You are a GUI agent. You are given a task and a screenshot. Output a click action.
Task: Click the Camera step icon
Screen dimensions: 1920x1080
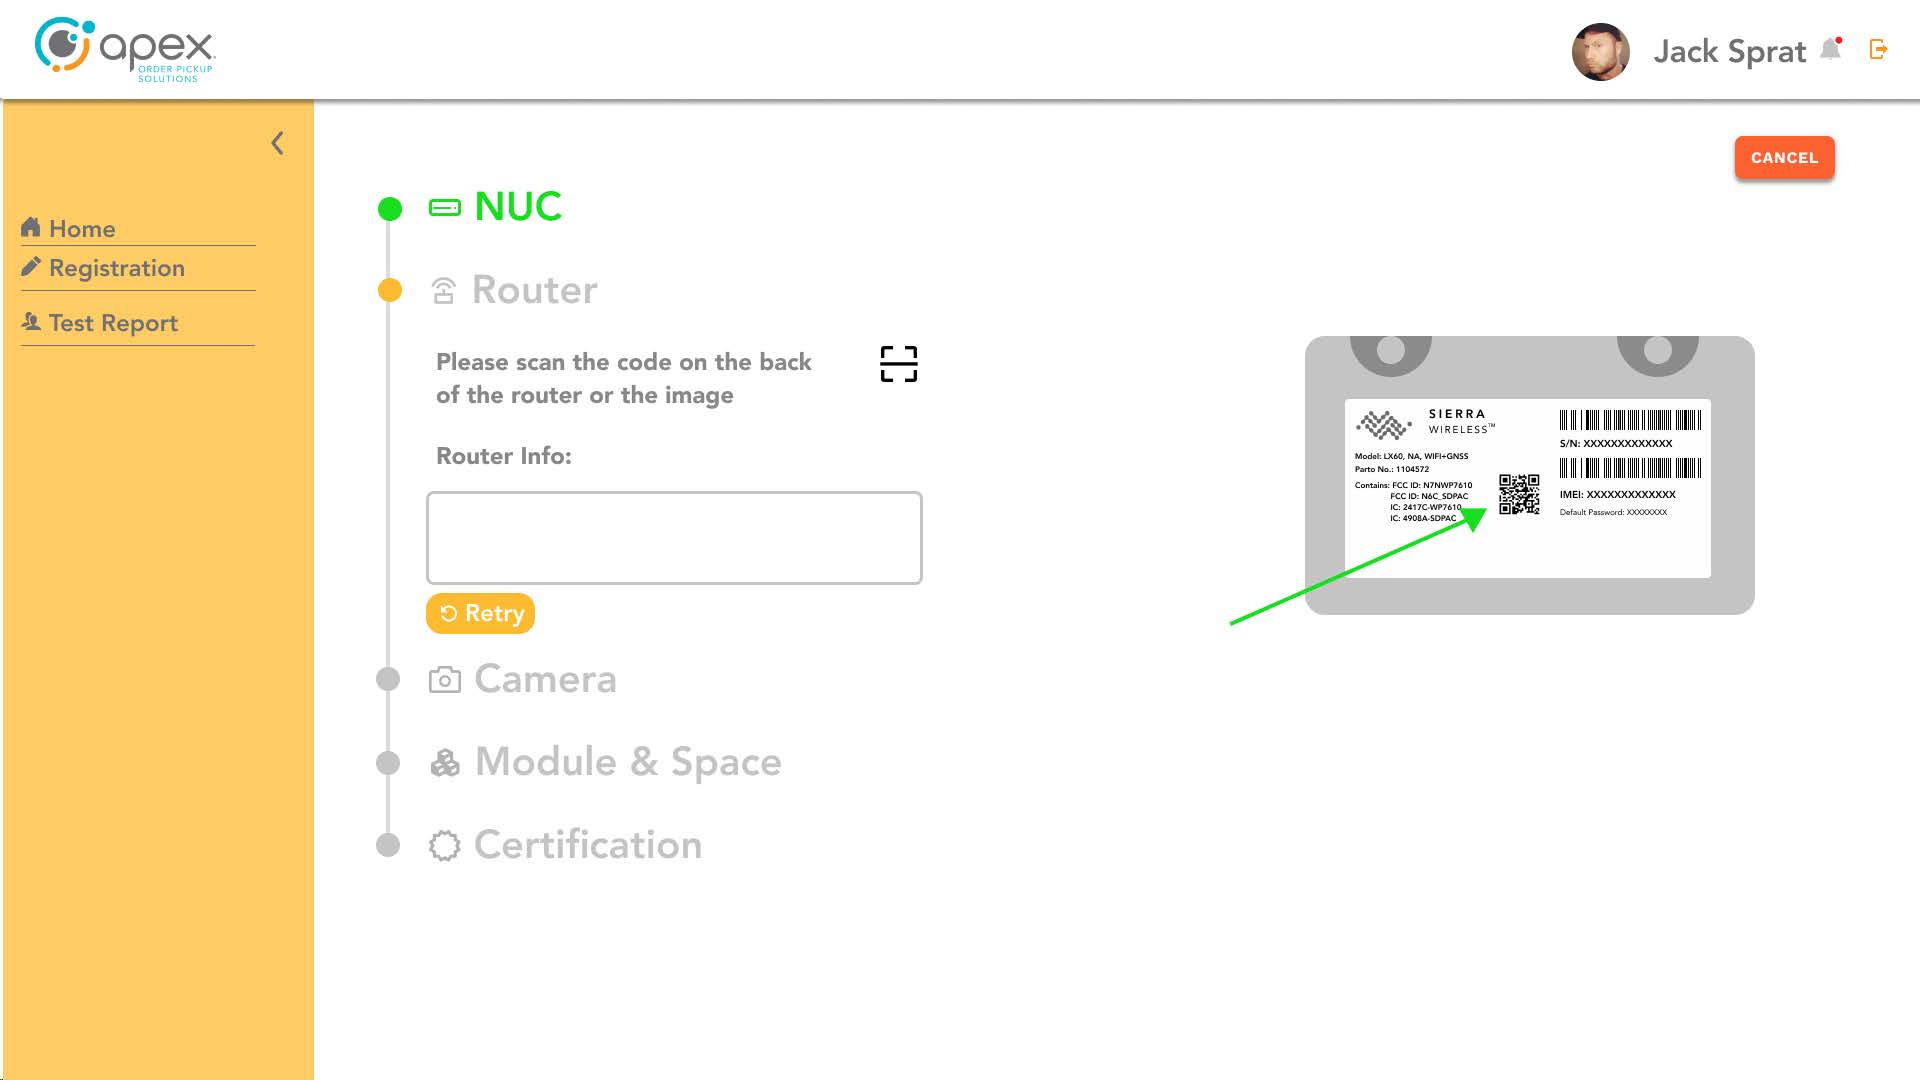444,680
